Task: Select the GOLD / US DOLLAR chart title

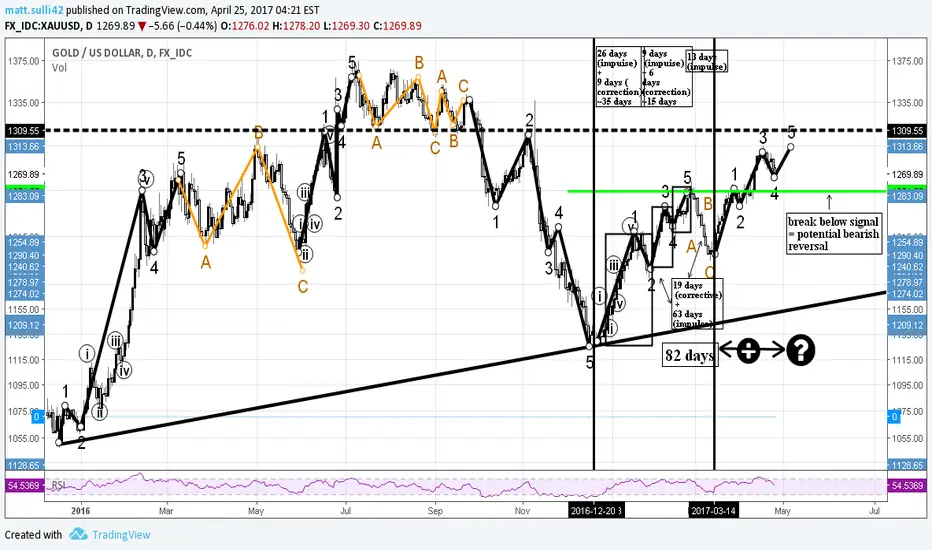Action: click(x=122, y=53)
